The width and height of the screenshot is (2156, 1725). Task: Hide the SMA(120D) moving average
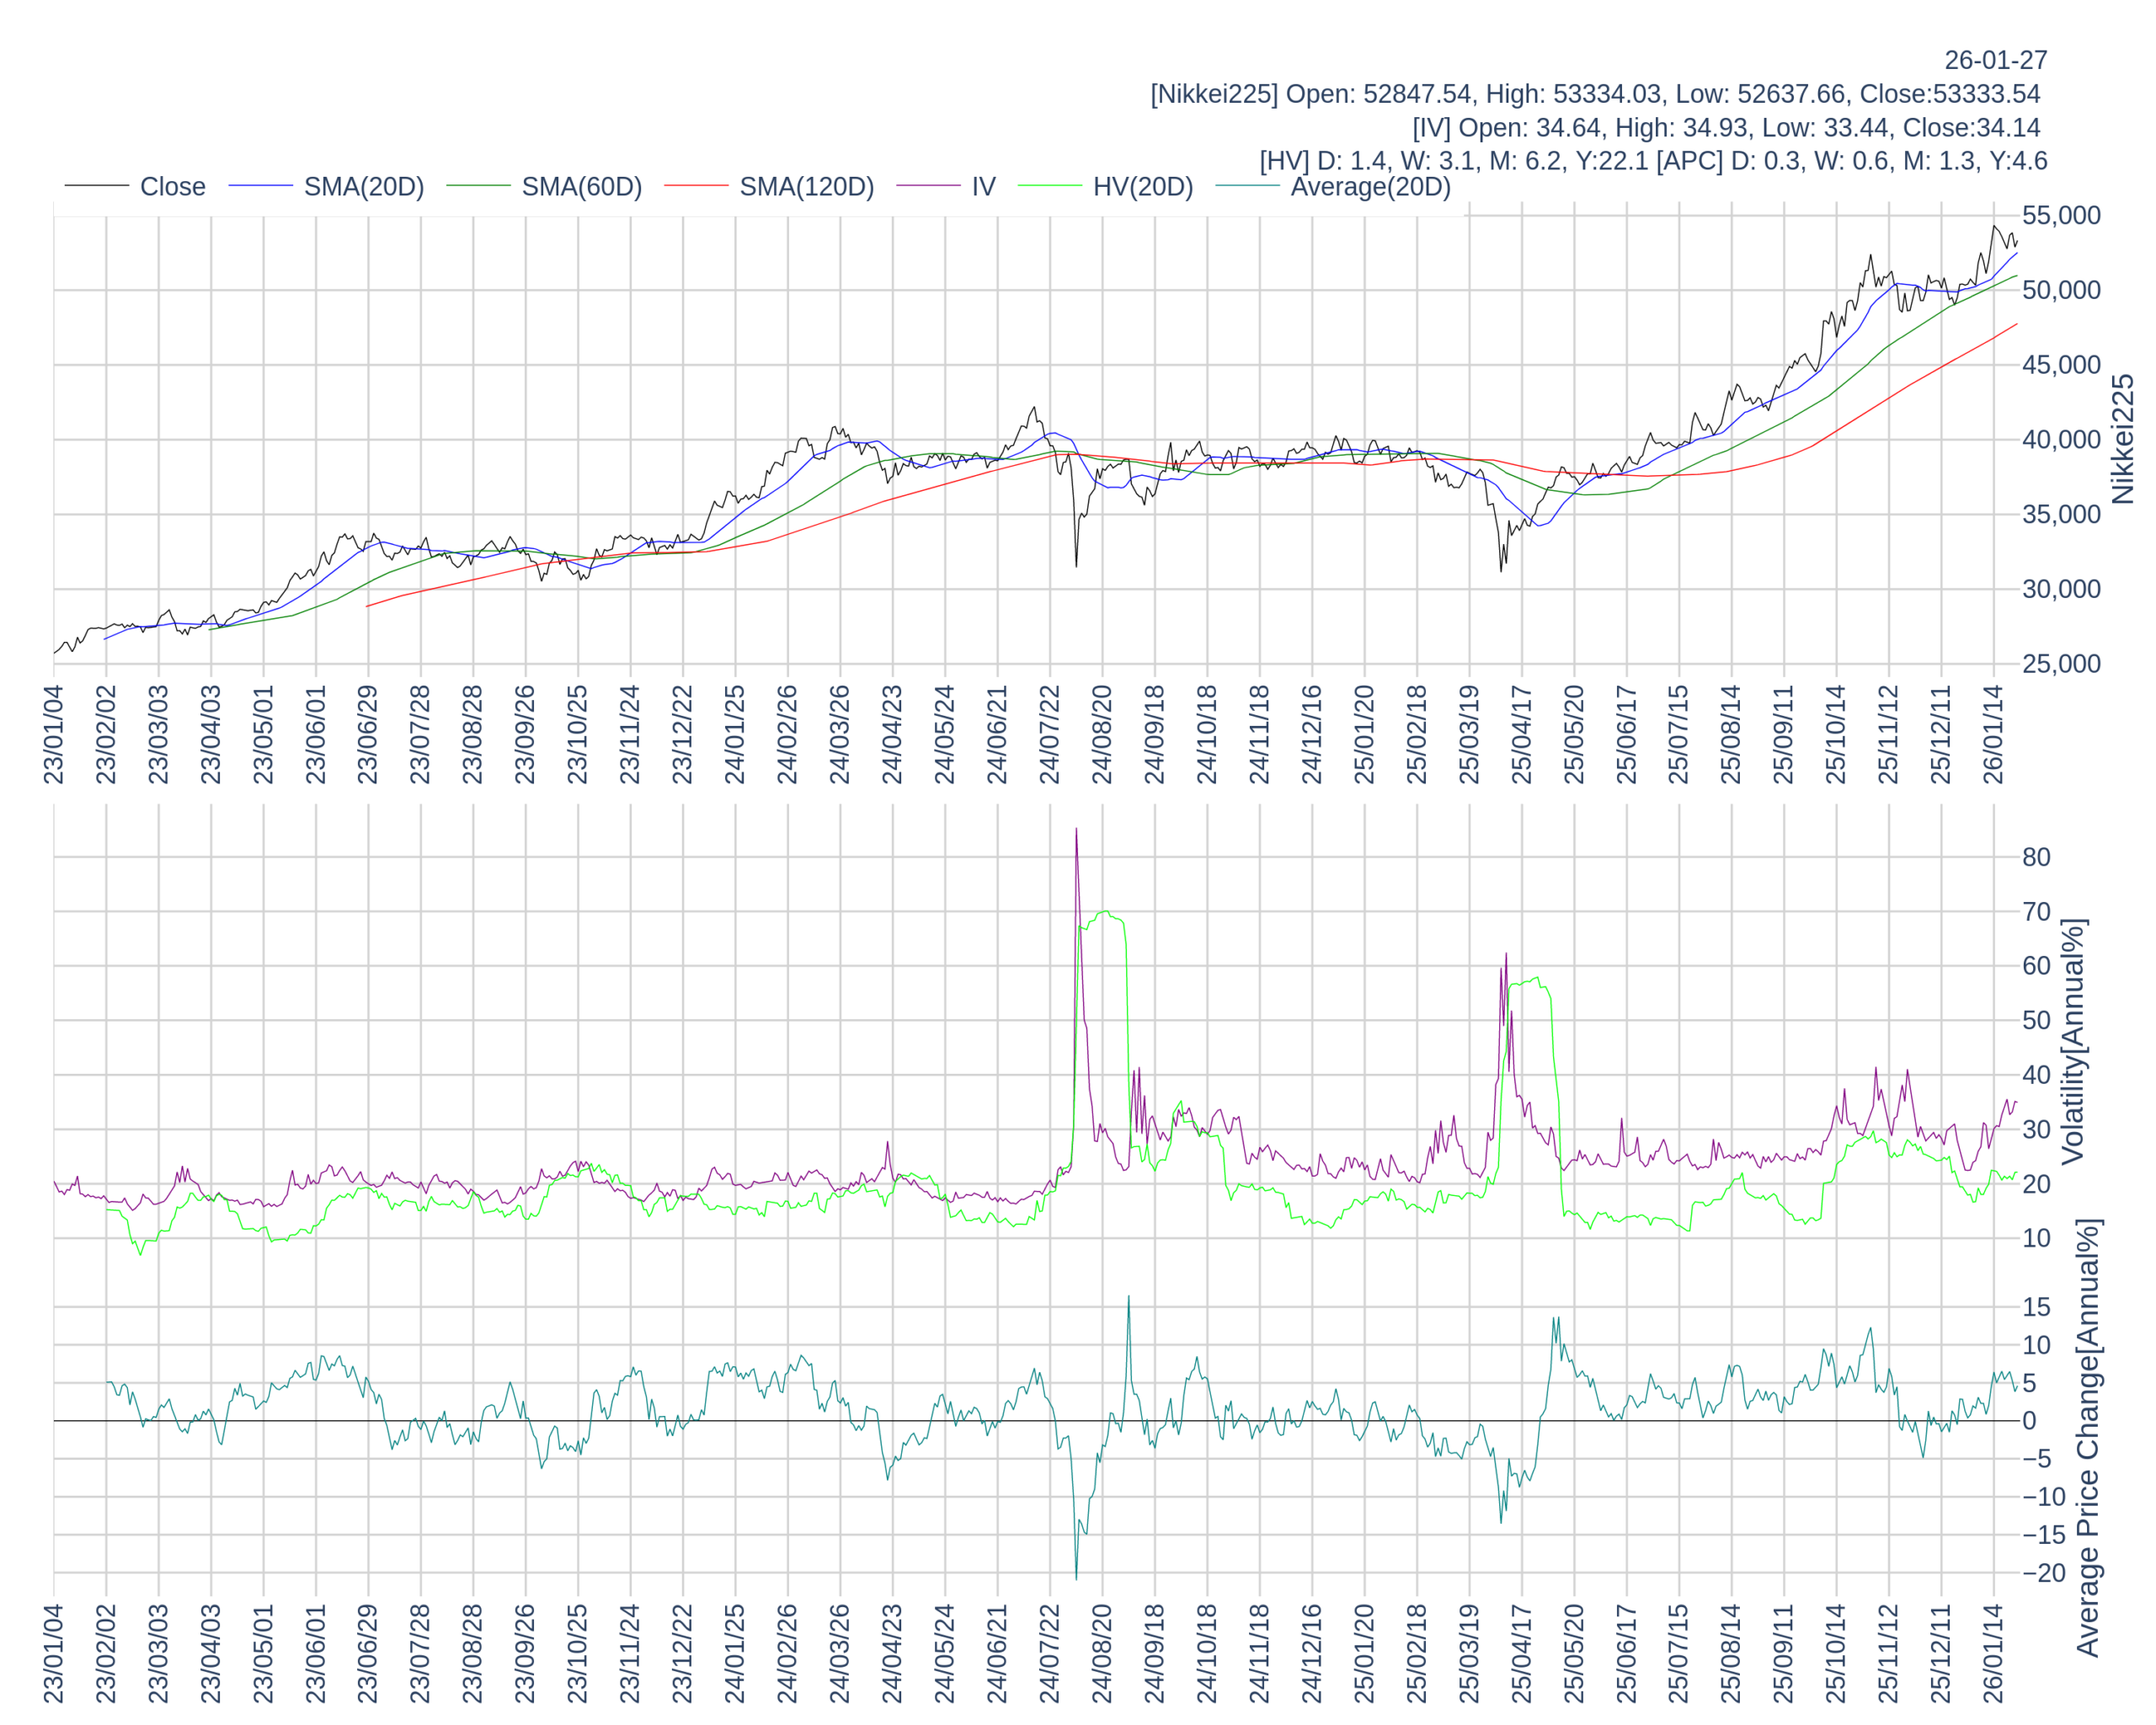click(x=806, y=187)
